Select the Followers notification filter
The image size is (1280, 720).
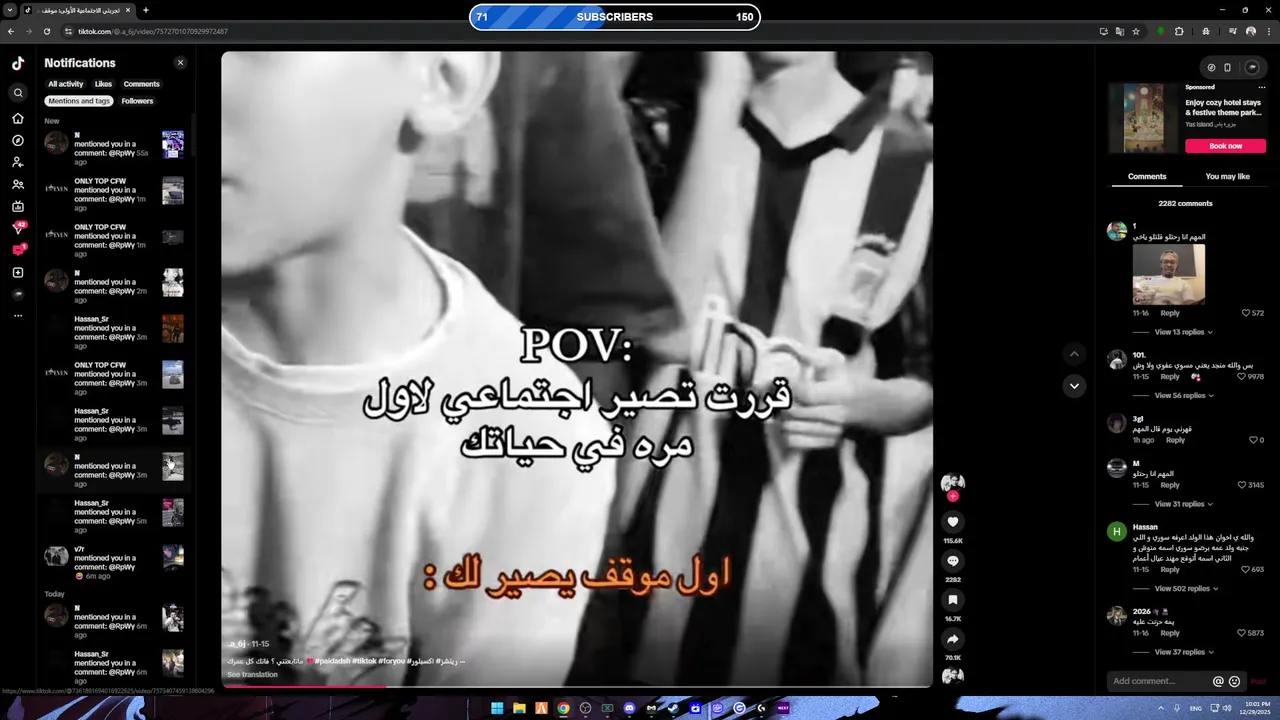[137, 101]
